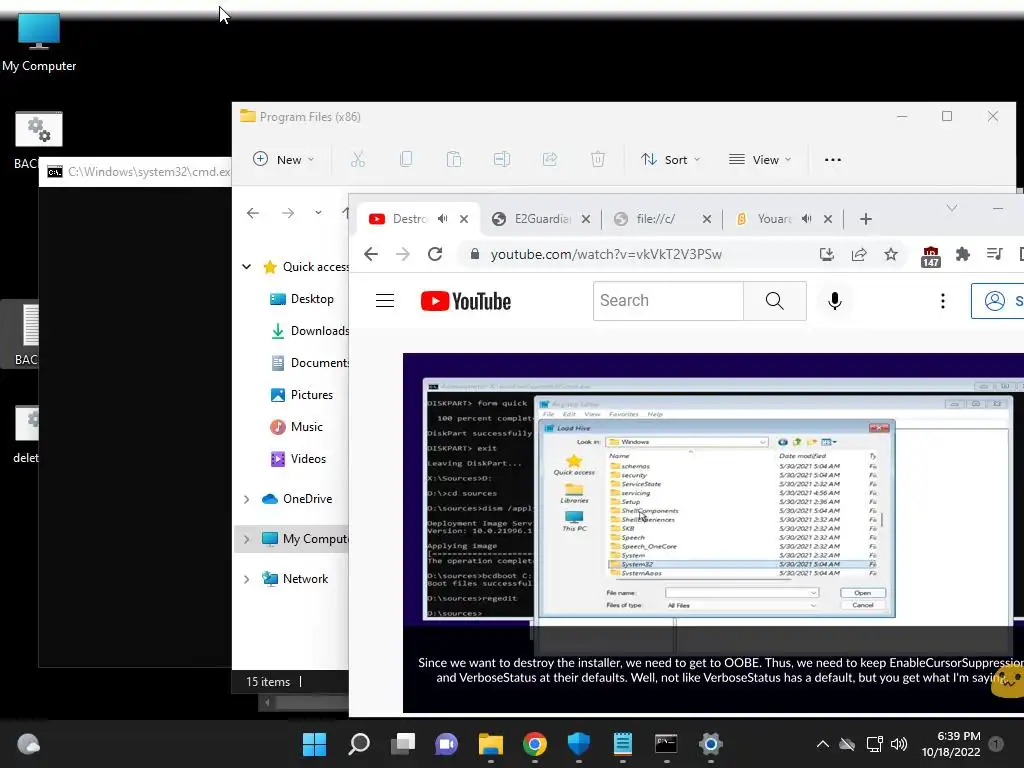Select Pictures in navigation pane
Viewport: 1024px width, 768px height.
302,394
